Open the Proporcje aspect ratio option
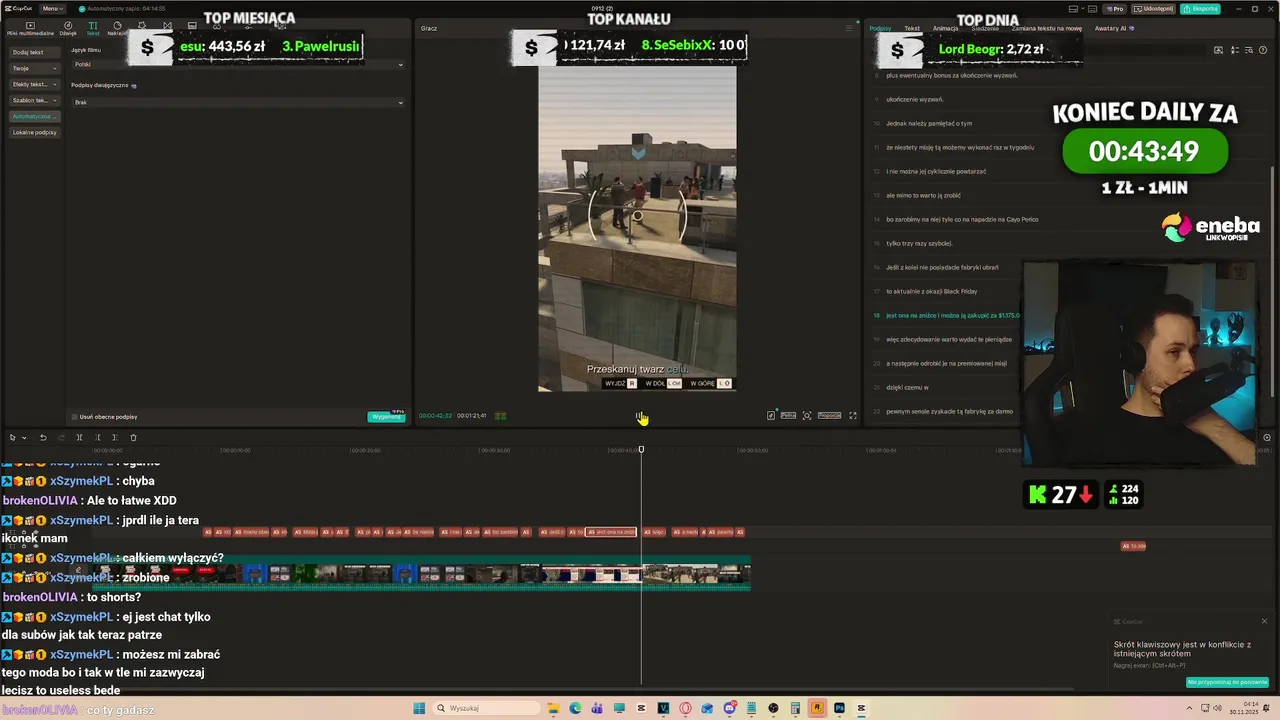The height and width of the screenshot is (720, 1280). [829, 415]
